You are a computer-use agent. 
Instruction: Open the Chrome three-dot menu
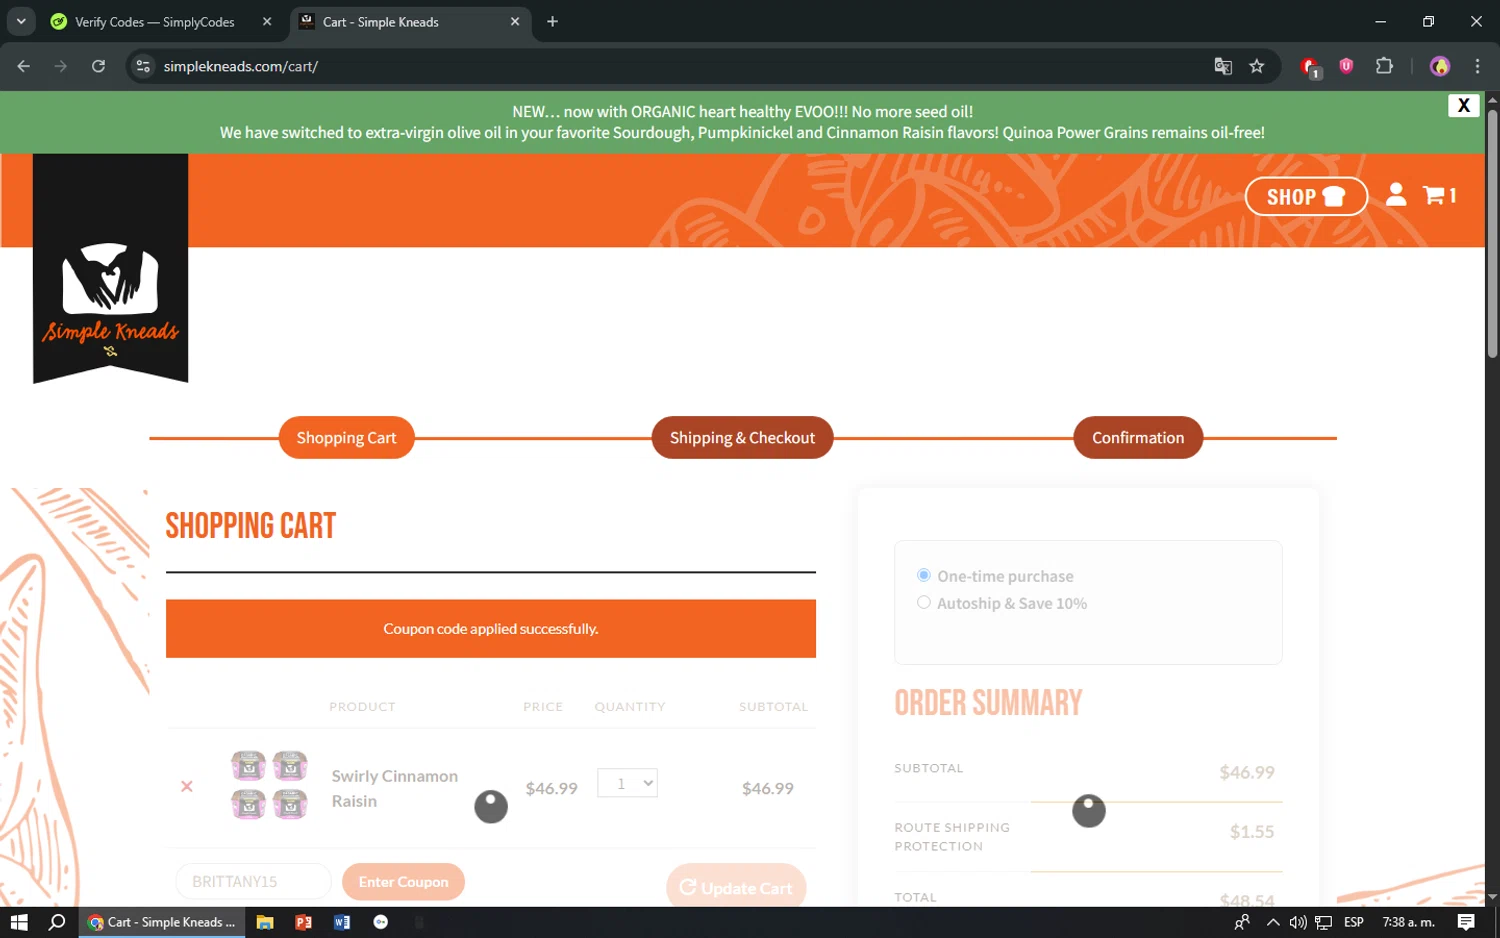pos(1477,66)
